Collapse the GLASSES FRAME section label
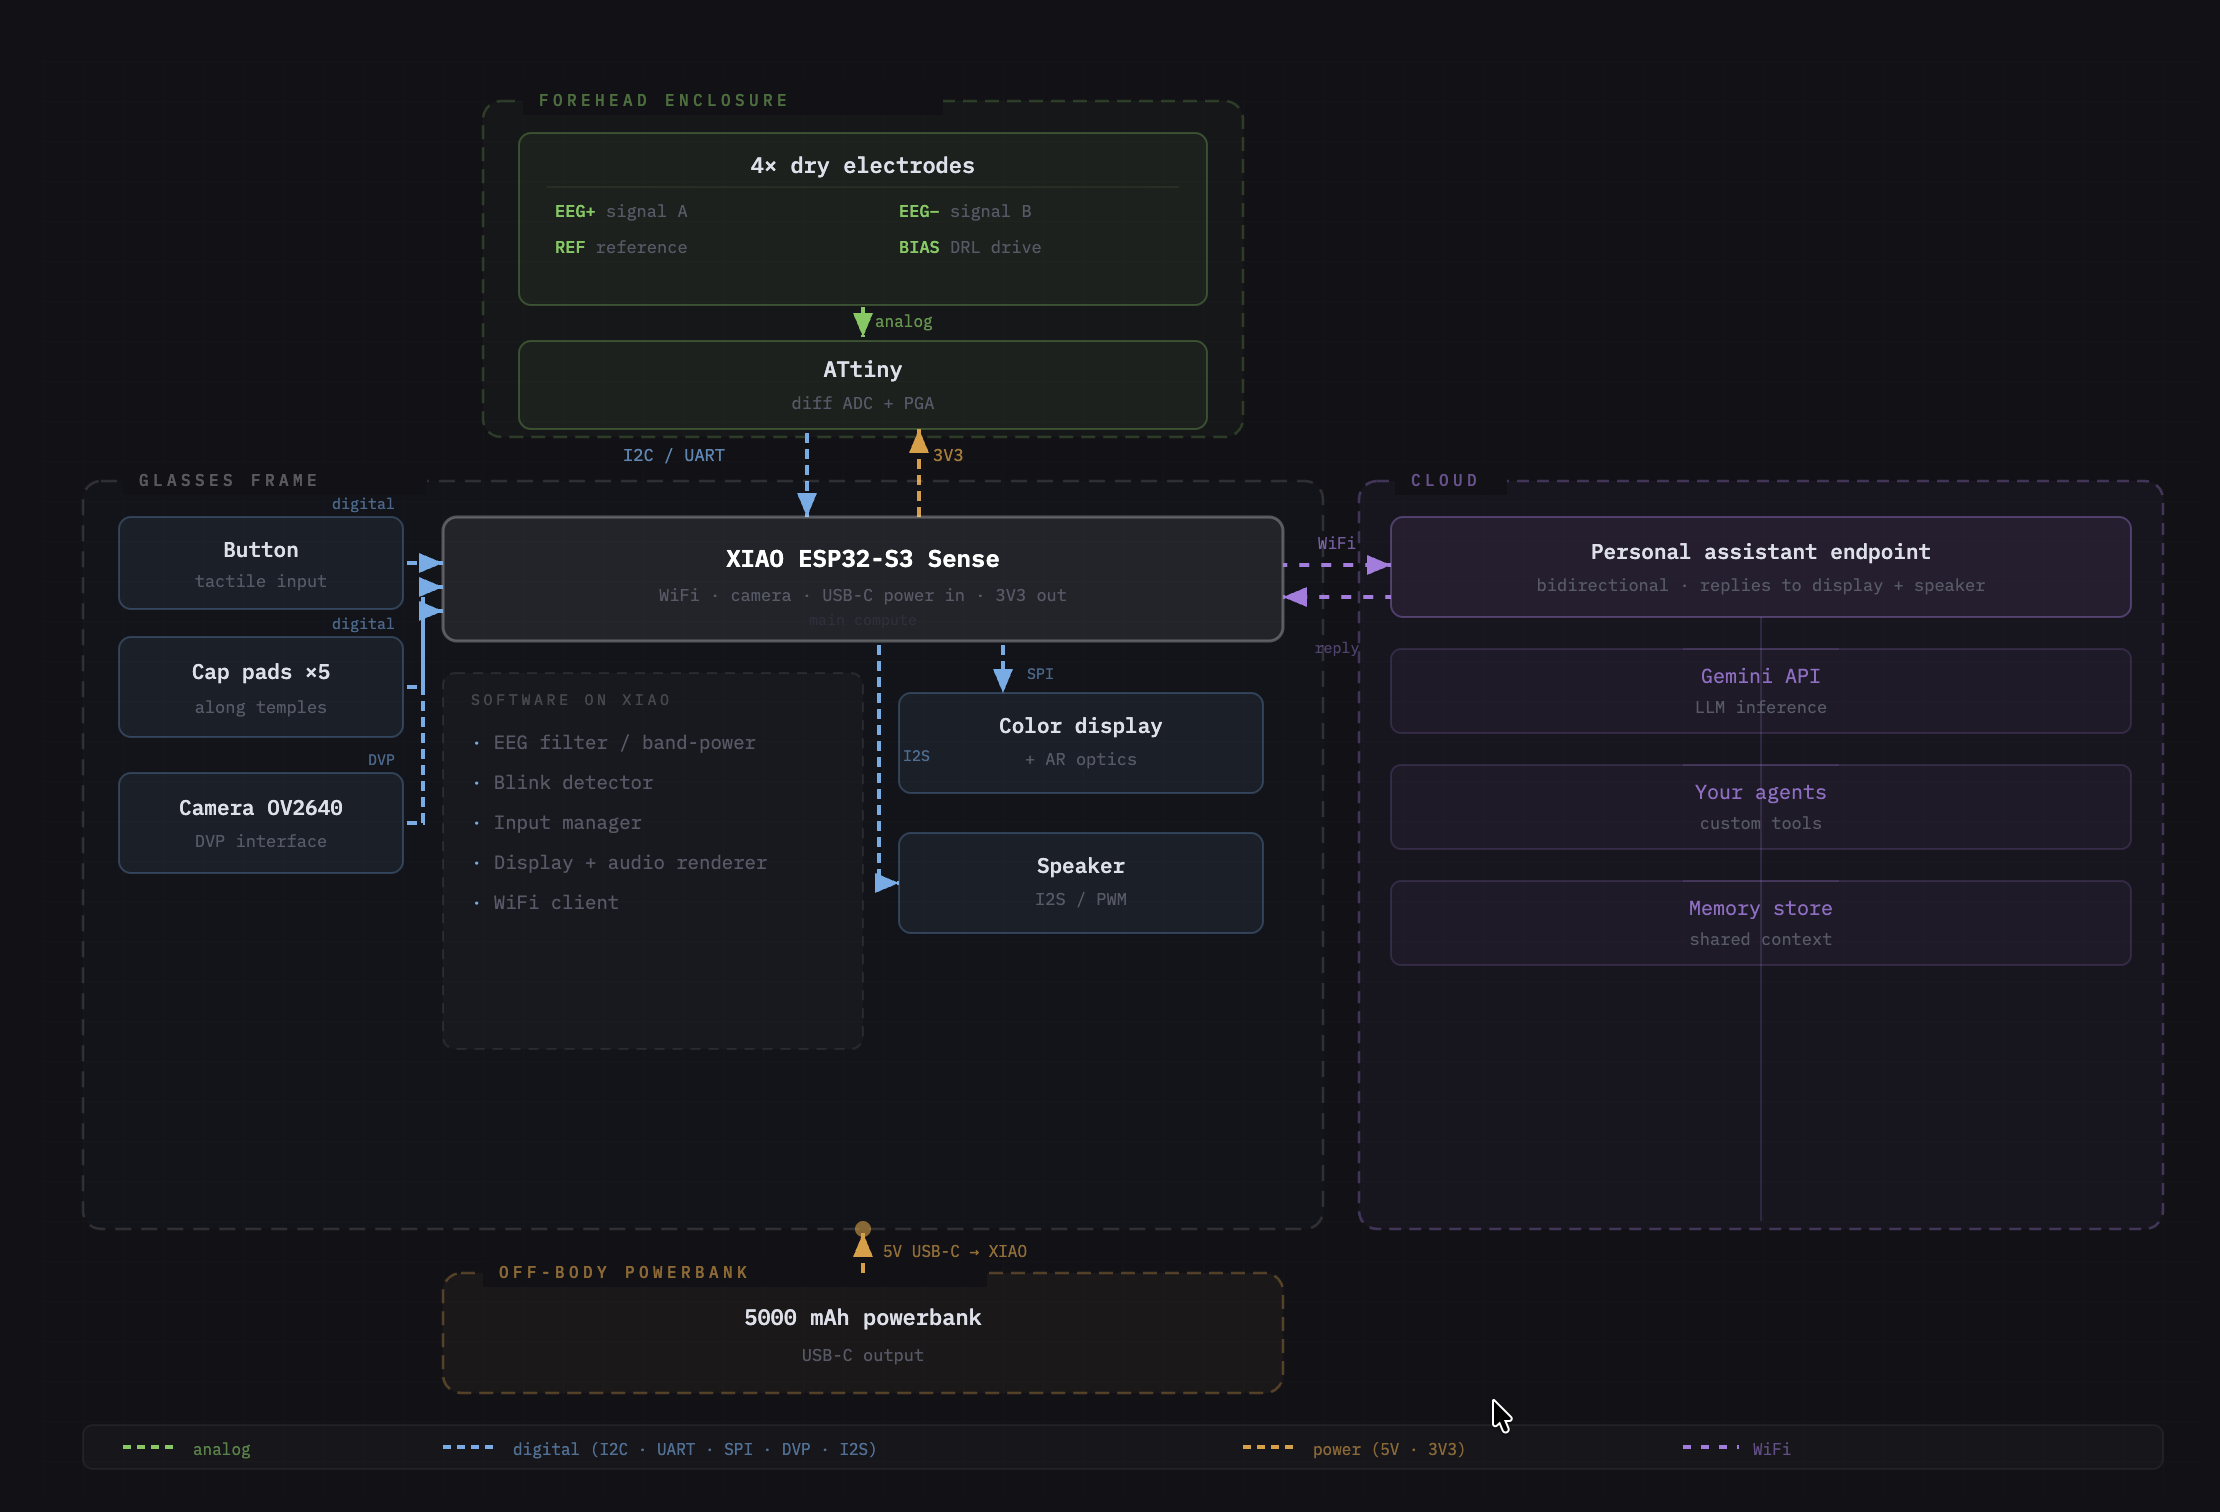Screen dimensions: 2220x1512 coord(228,480)
